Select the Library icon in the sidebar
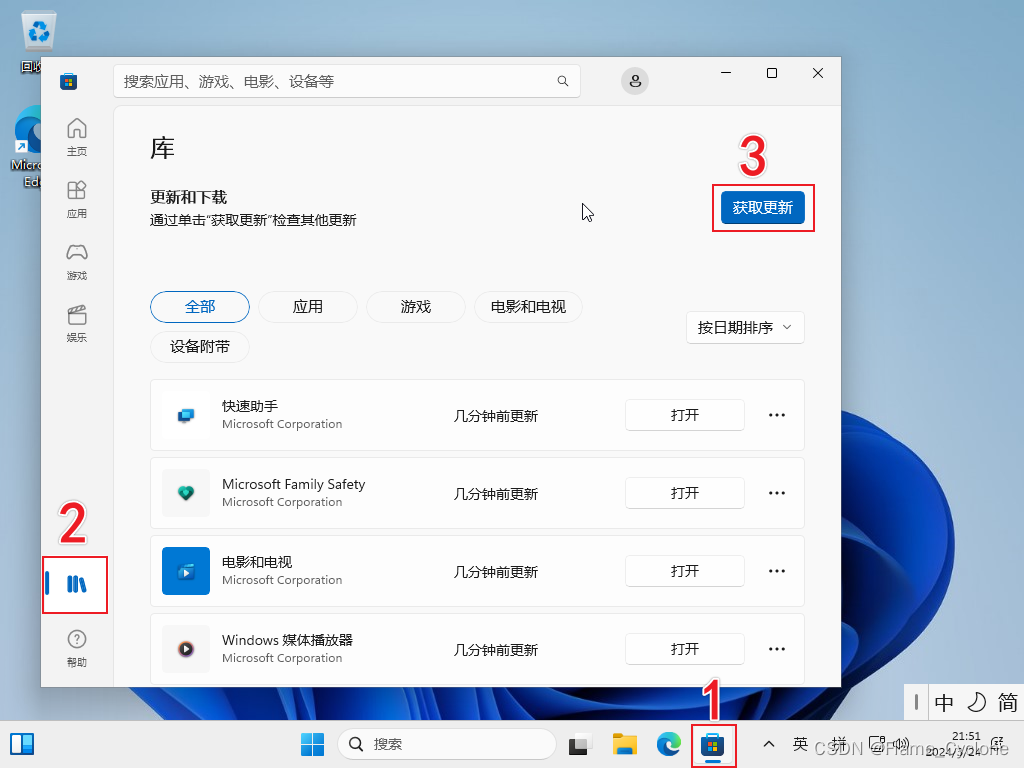1024x768 pixels. pos(76,584)
